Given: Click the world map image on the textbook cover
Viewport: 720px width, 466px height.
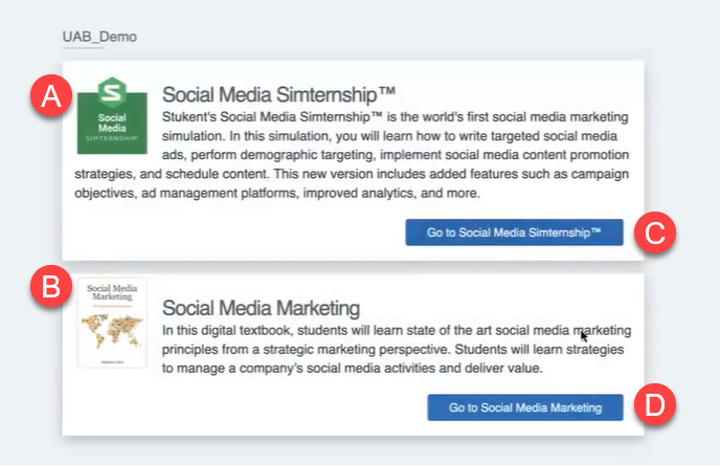Looking at the screenshot, I should [112, 330].
